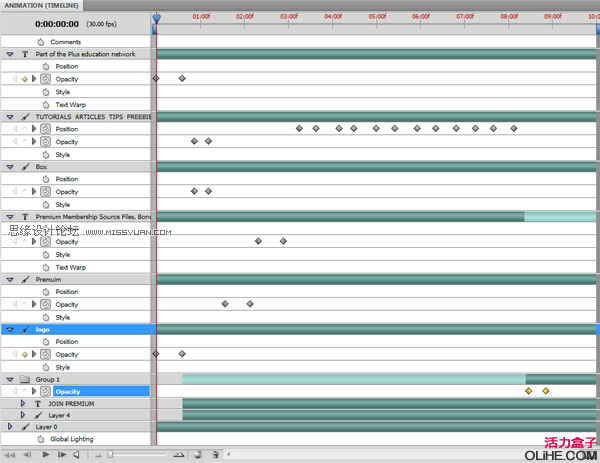
Task: Toggle onion skins icon in bottom bar
Action: (x=197, y=454)
